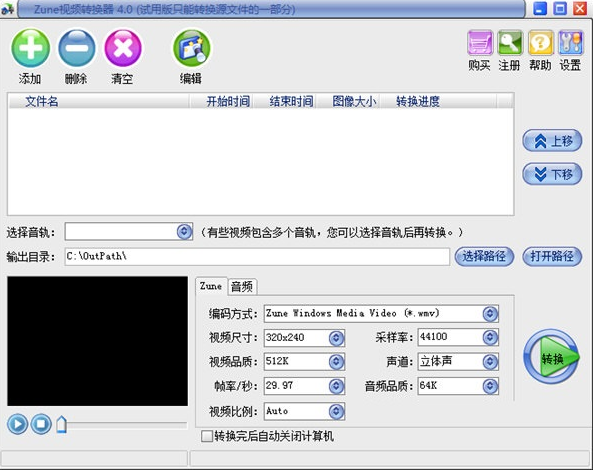Start conversion with the 转换 button

click(x=552, y=357)
